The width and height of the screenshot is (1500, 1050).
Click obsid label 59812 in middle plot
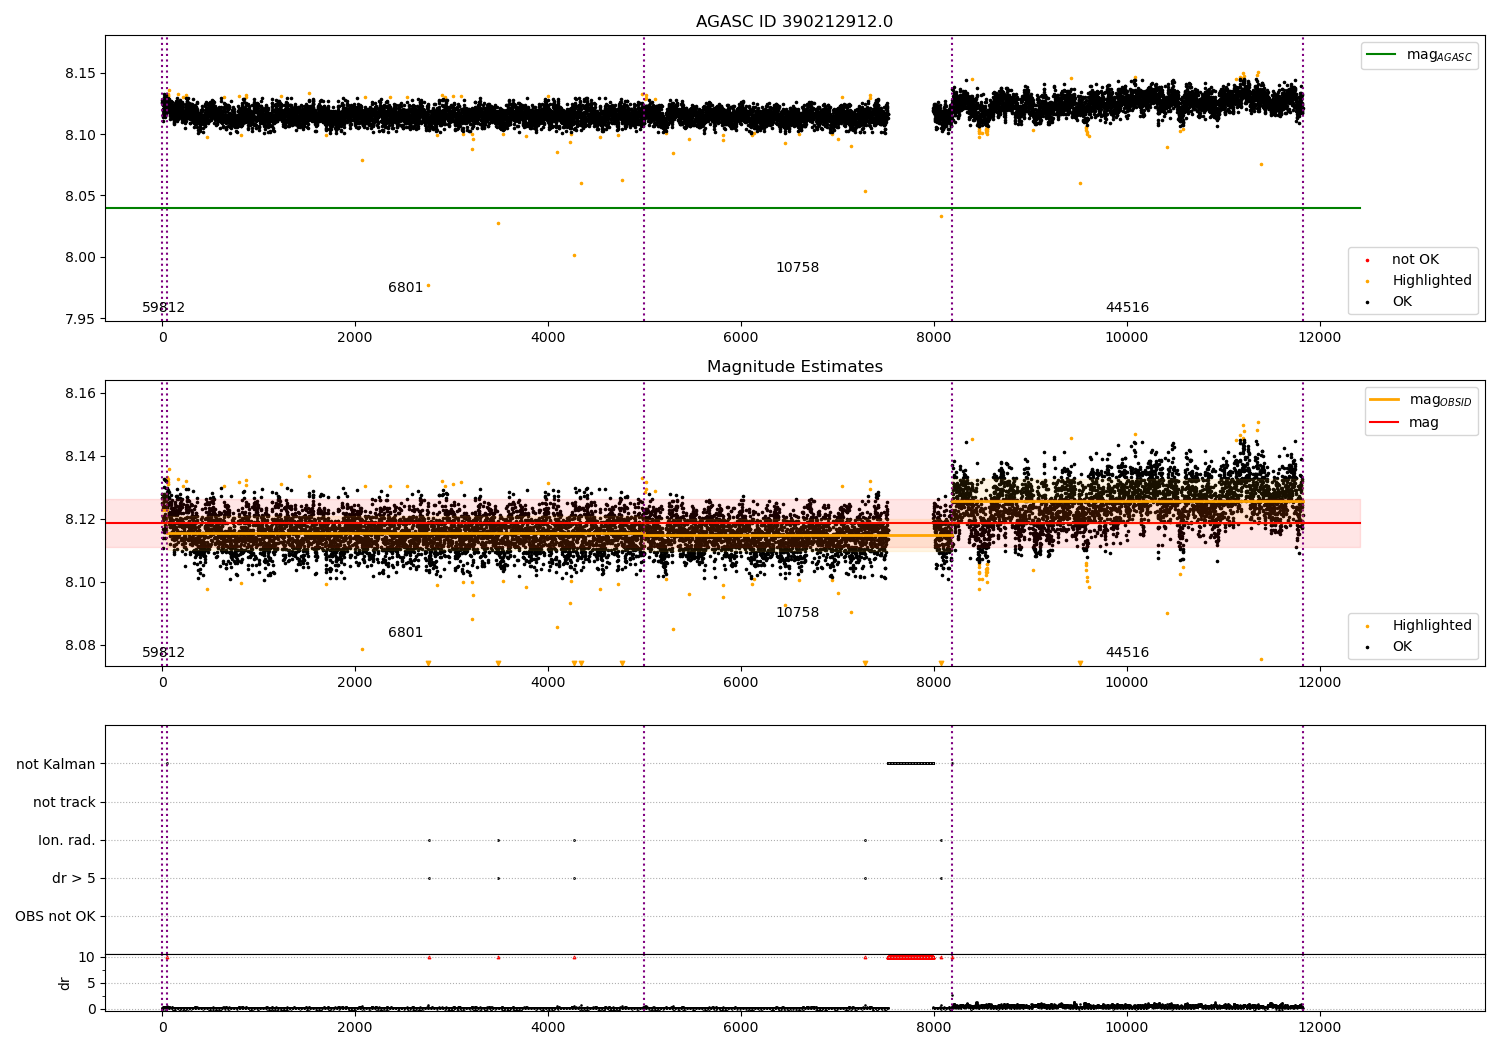pyautogui.click(x=163, y=653)
